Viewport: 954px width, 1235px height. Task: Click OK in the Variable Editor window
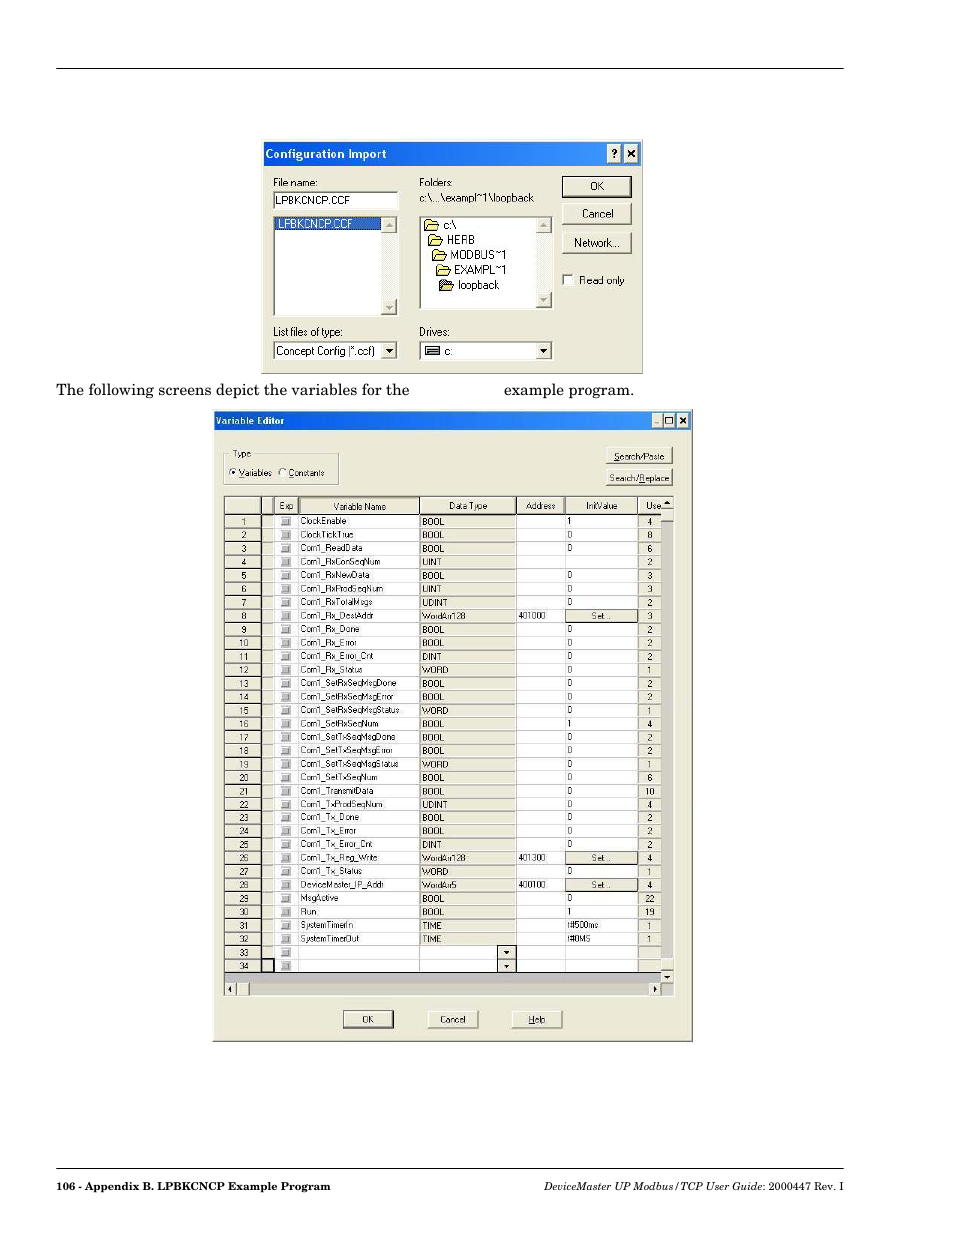[368, 1019]
